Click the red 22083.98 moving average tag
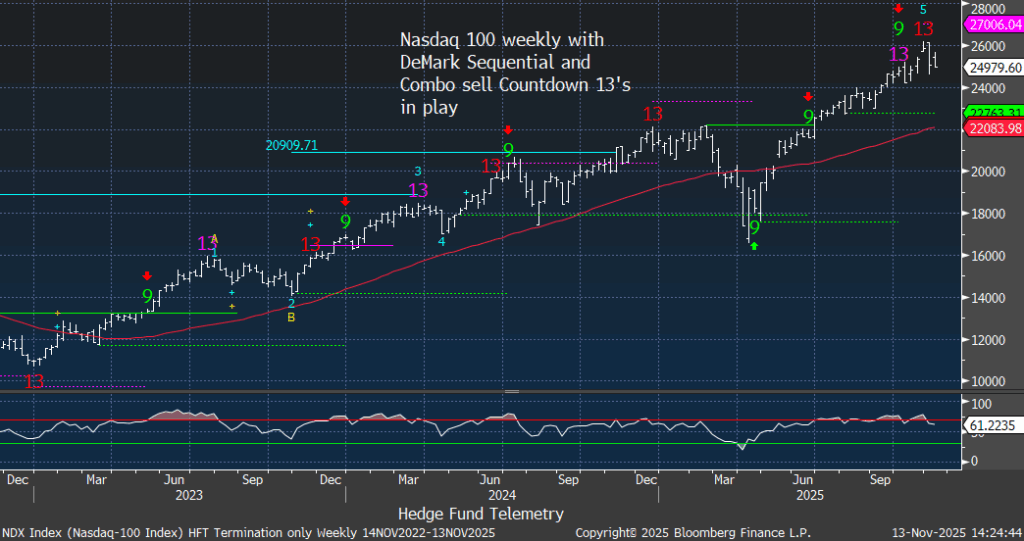Screen dimensions: 1024x541 point(994,128)
